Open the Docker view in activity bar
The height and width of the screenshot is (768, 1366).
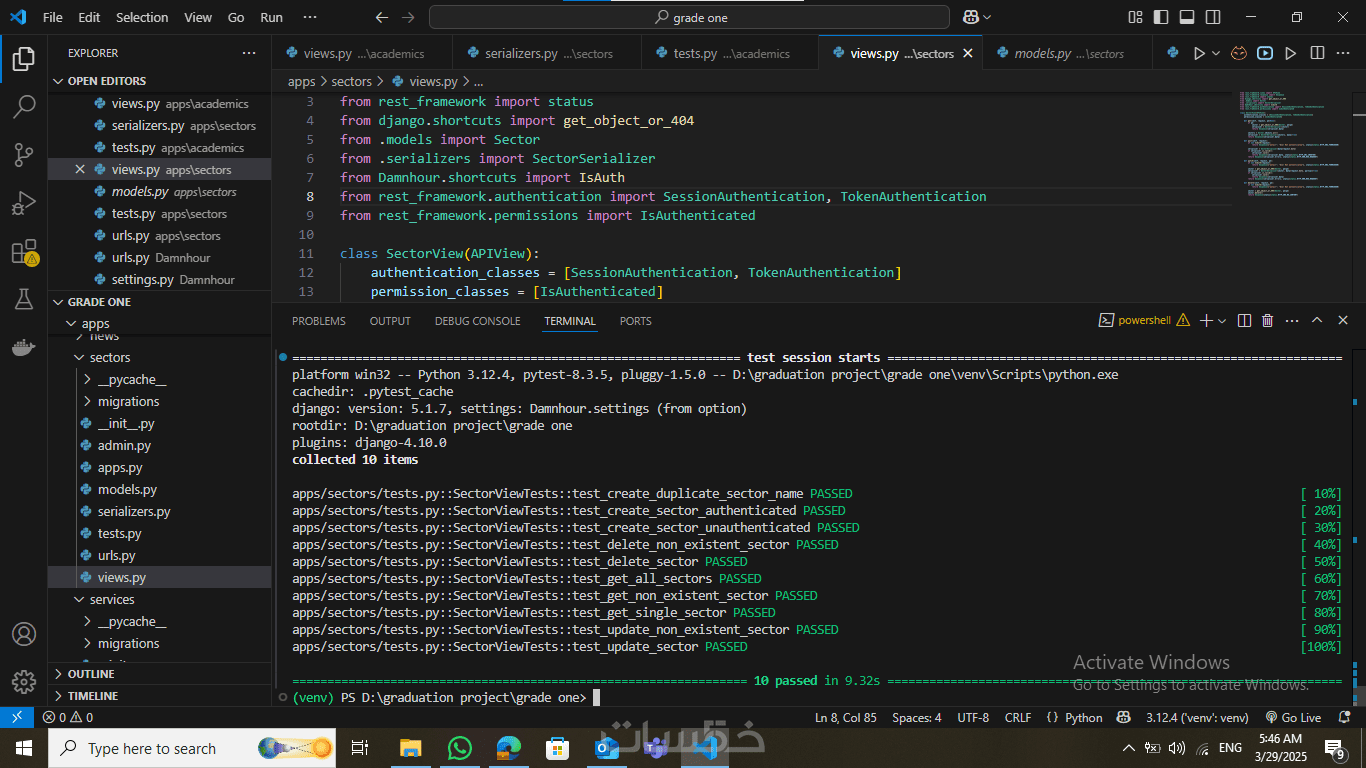(24, 348)
